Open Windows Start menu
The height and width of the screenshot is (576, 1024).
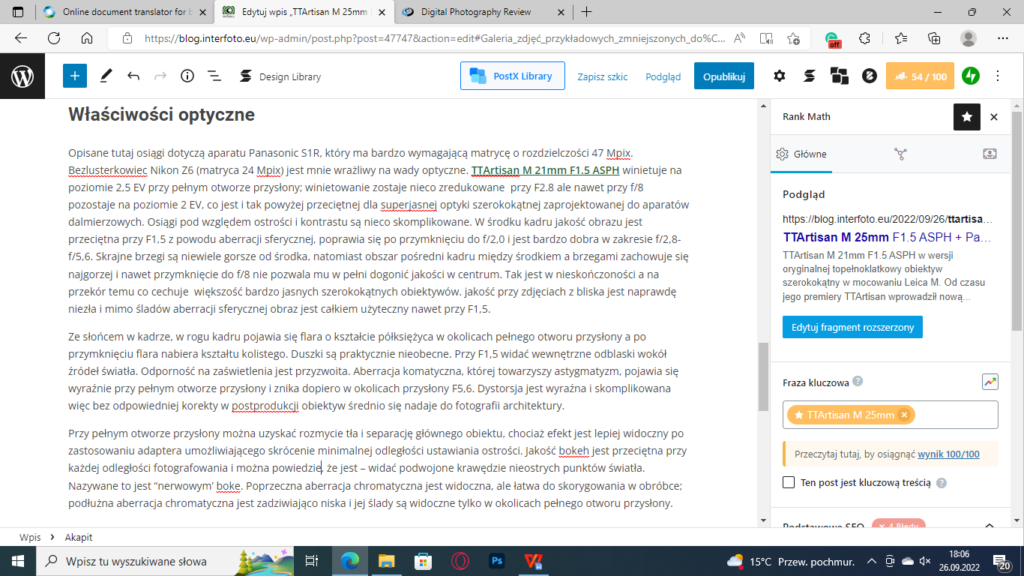click(18, 561)
